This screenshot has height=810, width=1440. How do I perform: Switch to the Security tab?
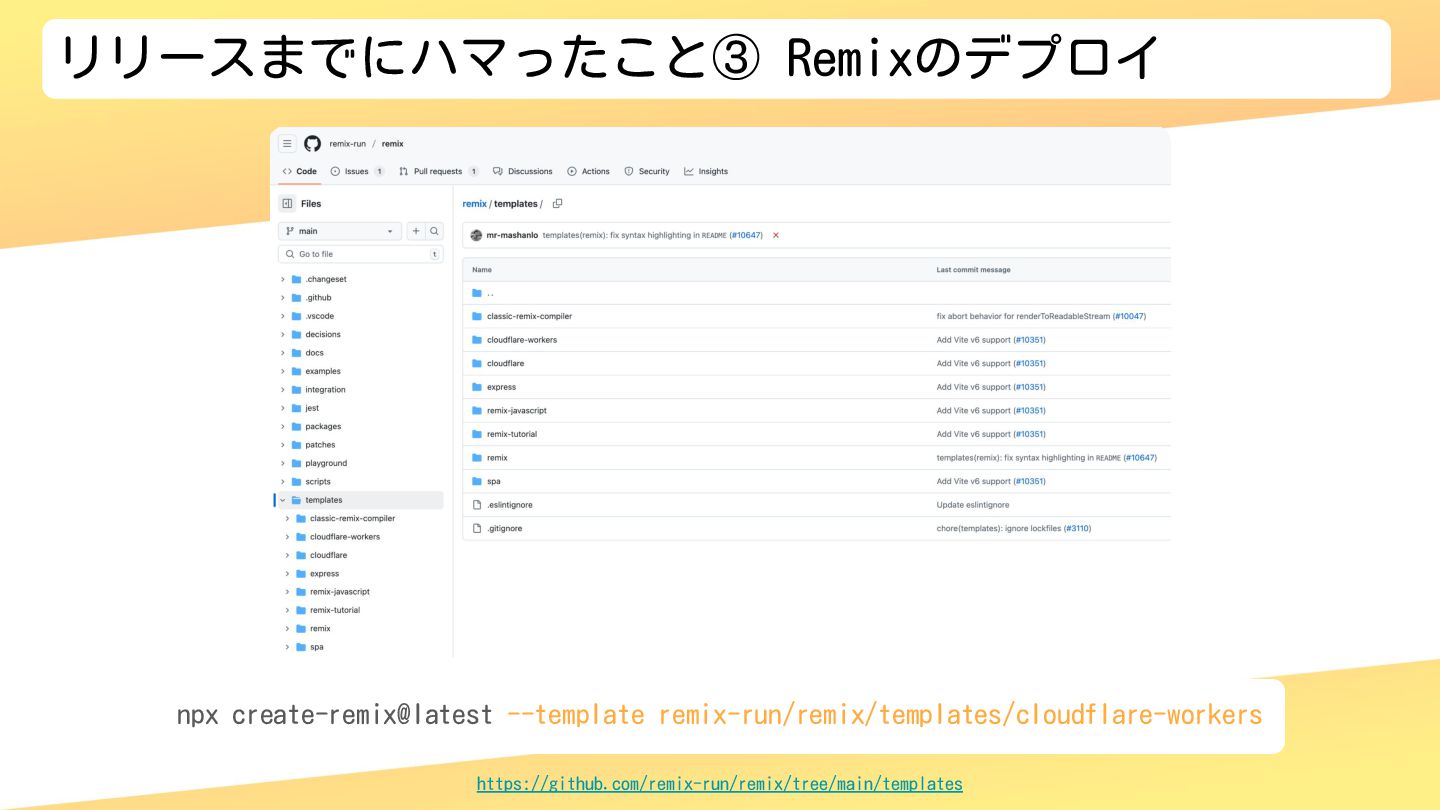[x=647, y=171]
